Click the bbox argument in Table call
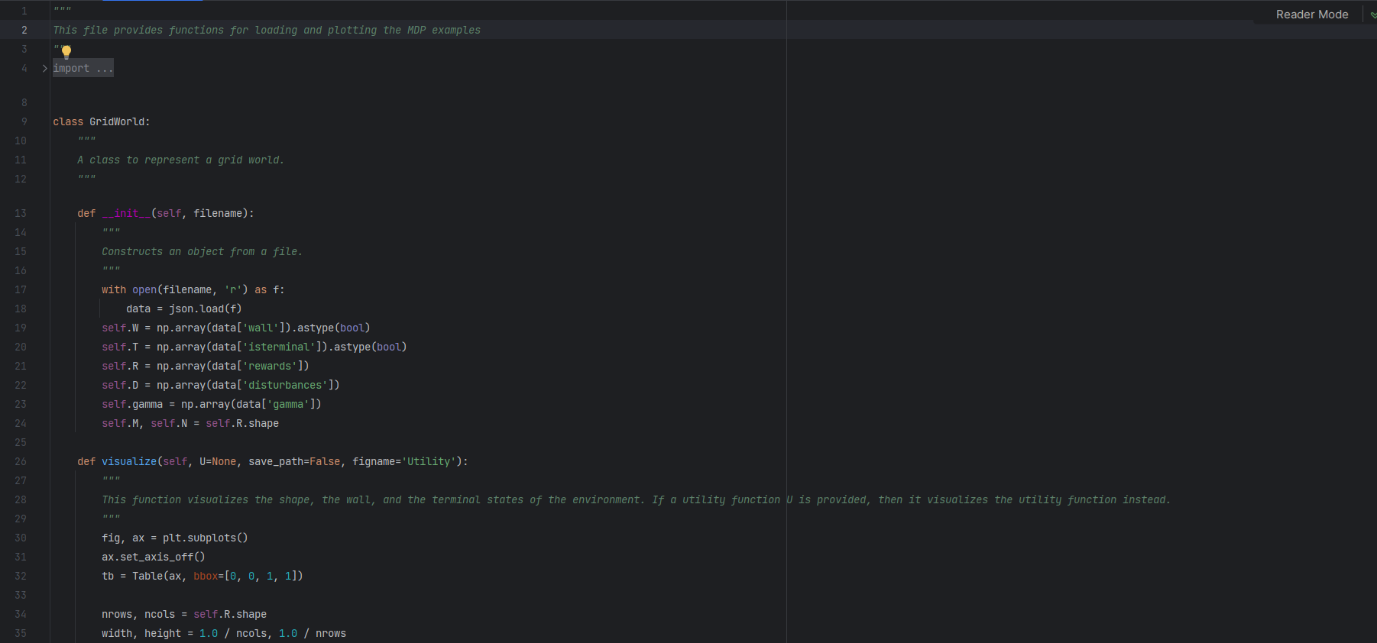 coord(208,575)
